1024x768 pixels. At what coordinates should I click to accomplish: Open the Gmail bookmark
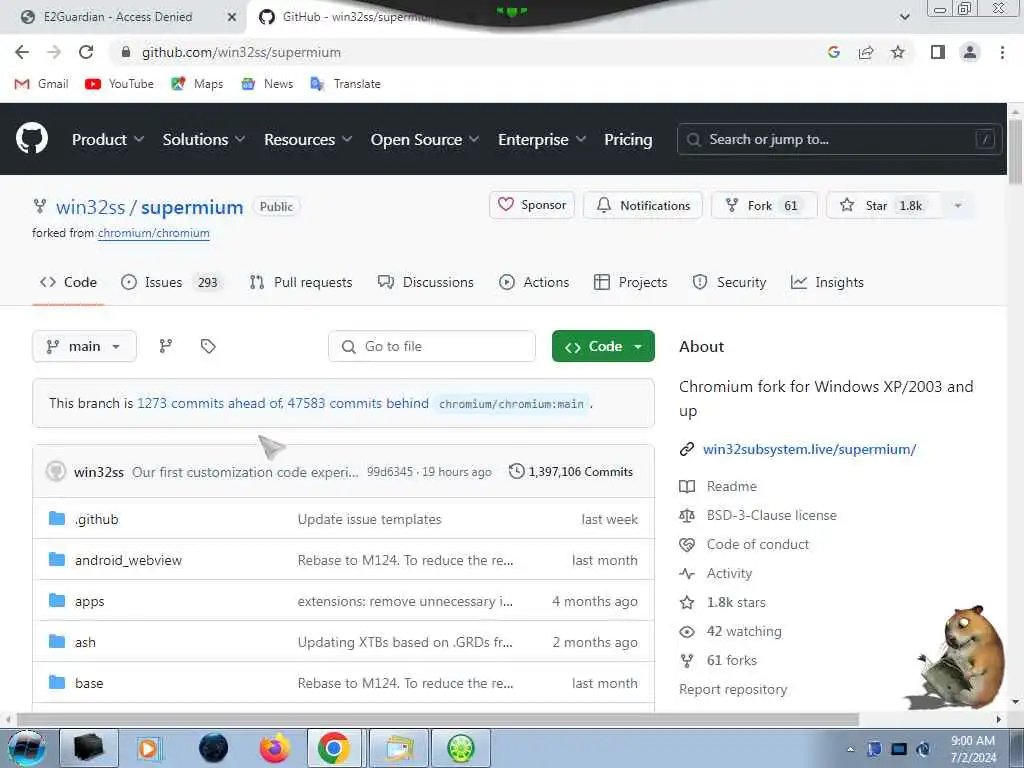(41, 84)
